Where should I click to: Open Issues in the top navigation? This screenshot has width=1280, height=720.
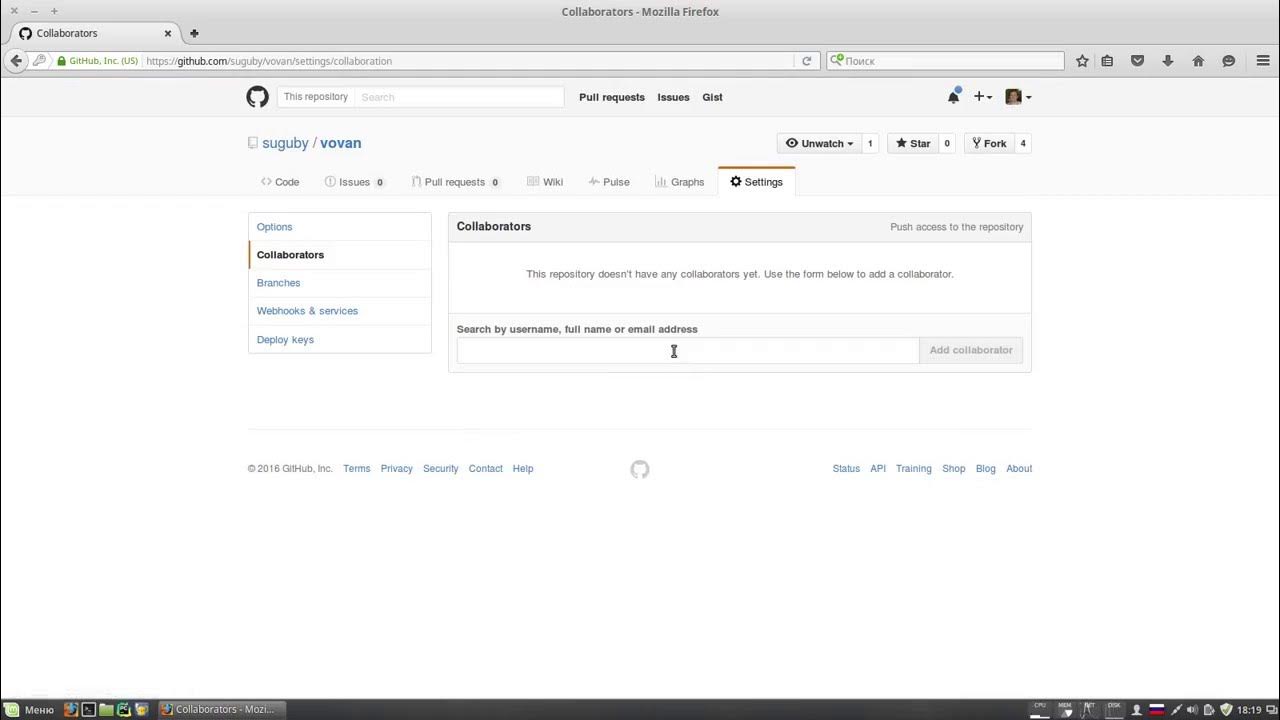pos(673,97)
